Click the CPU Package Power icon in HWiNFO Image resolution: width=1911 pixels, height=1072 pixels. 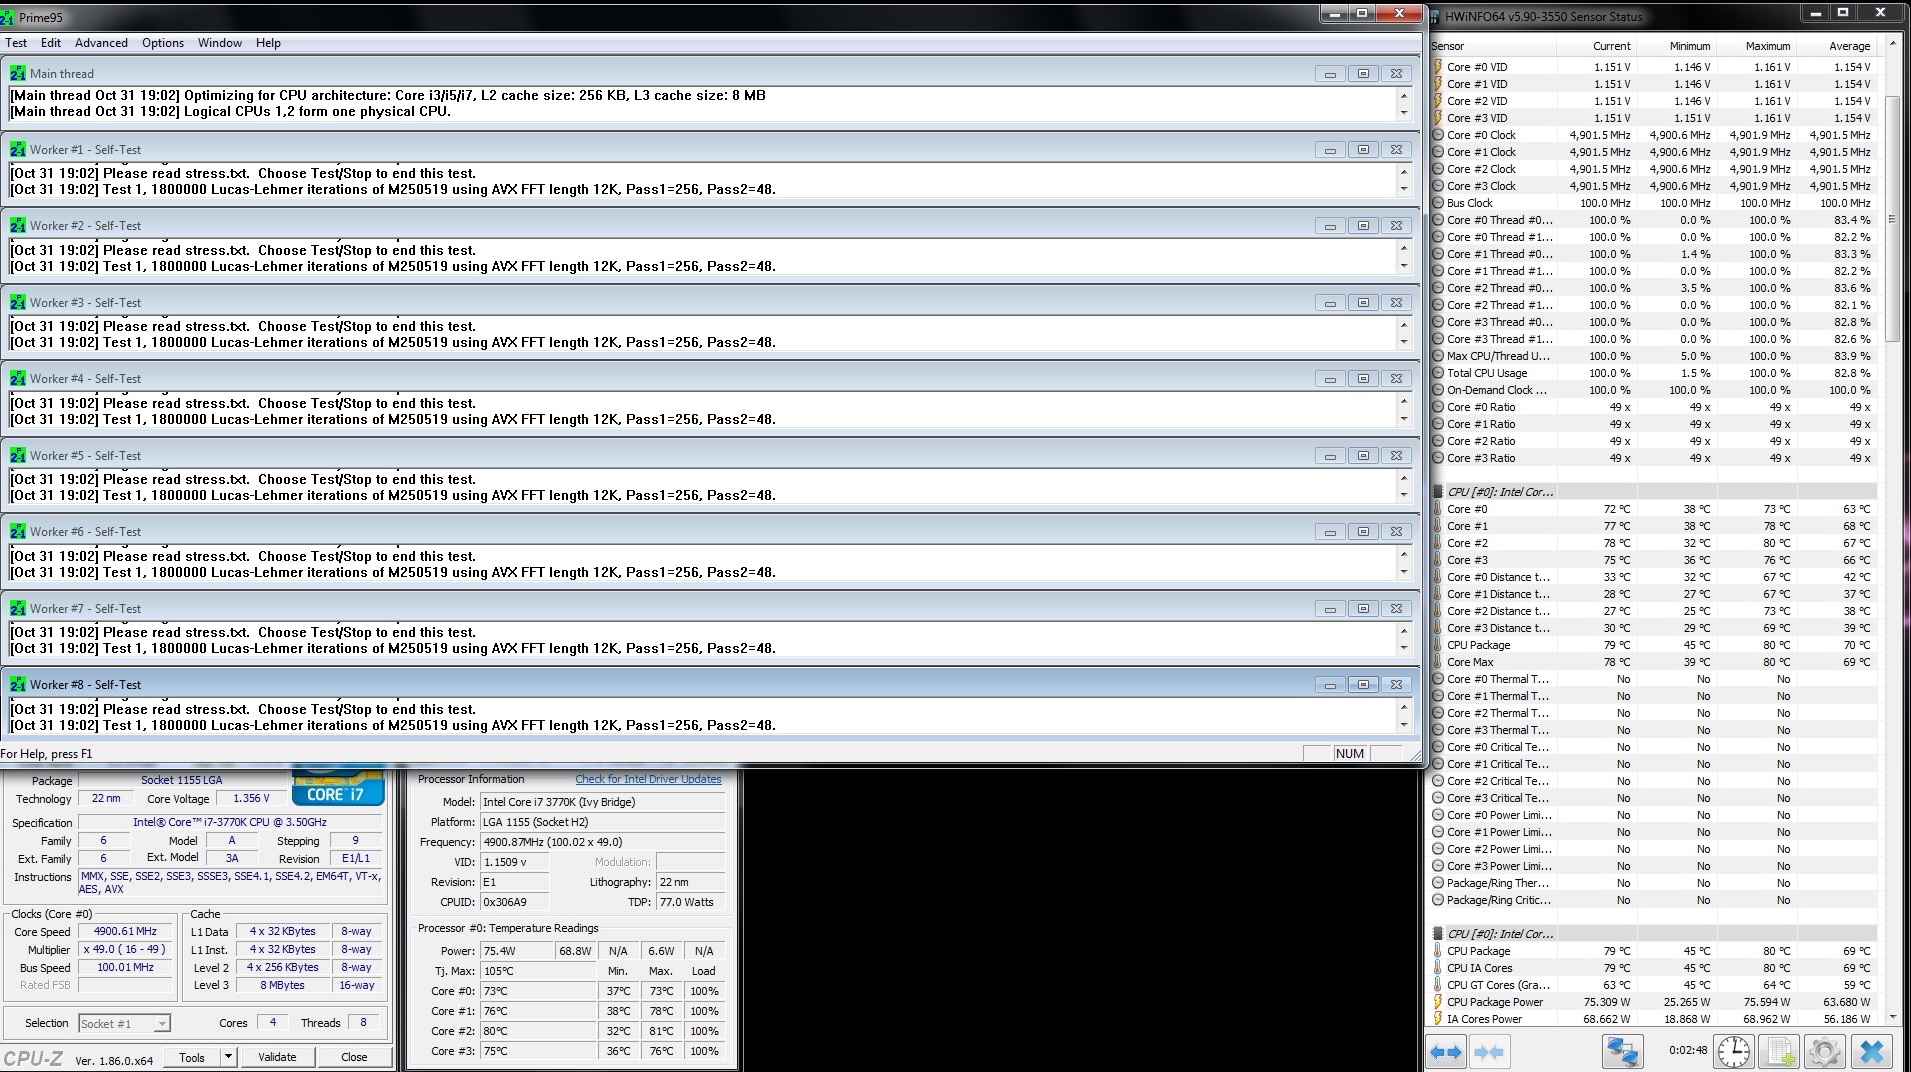(1438, 1002)
